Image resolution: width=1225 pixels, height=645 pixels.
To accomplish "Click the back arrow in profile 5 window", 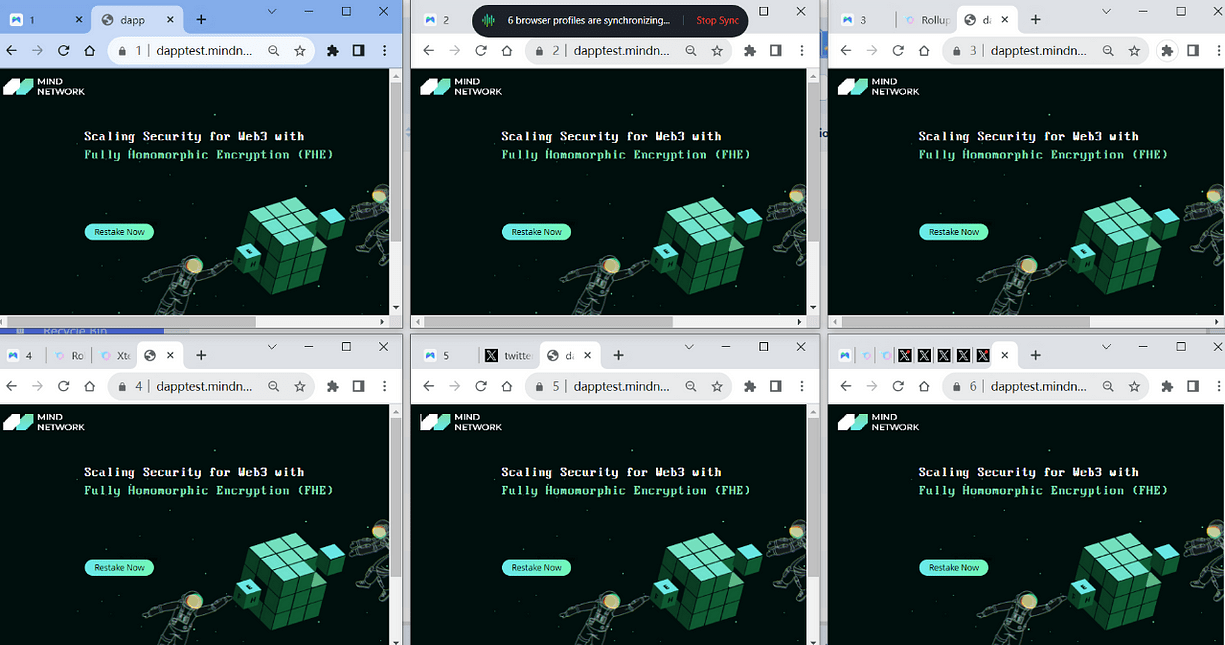I will tap(429, 386).
